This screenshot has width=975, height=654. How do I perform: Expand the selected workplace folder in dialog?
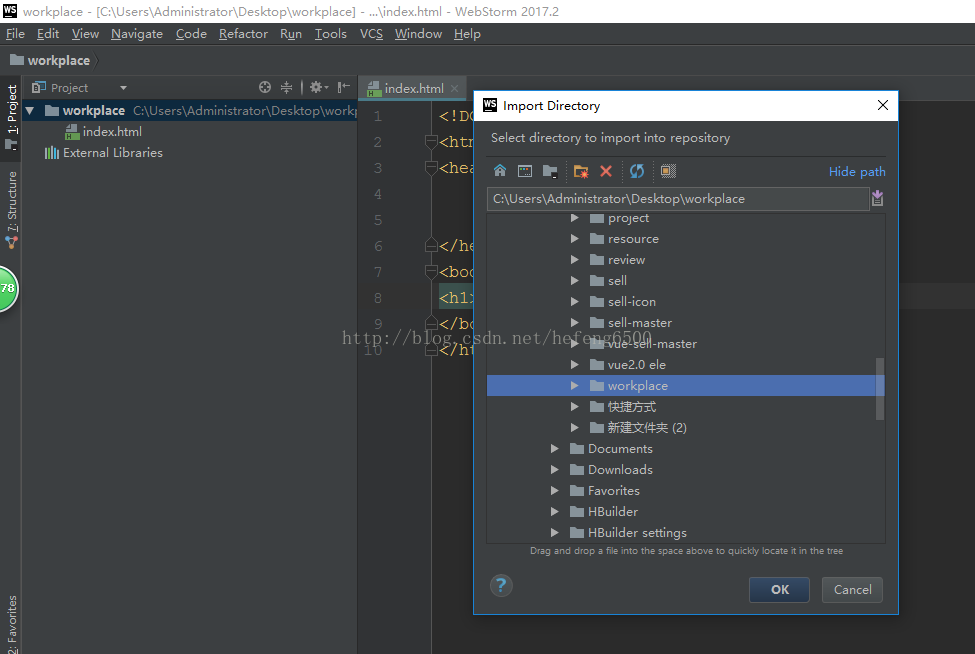tap(575, 385)
